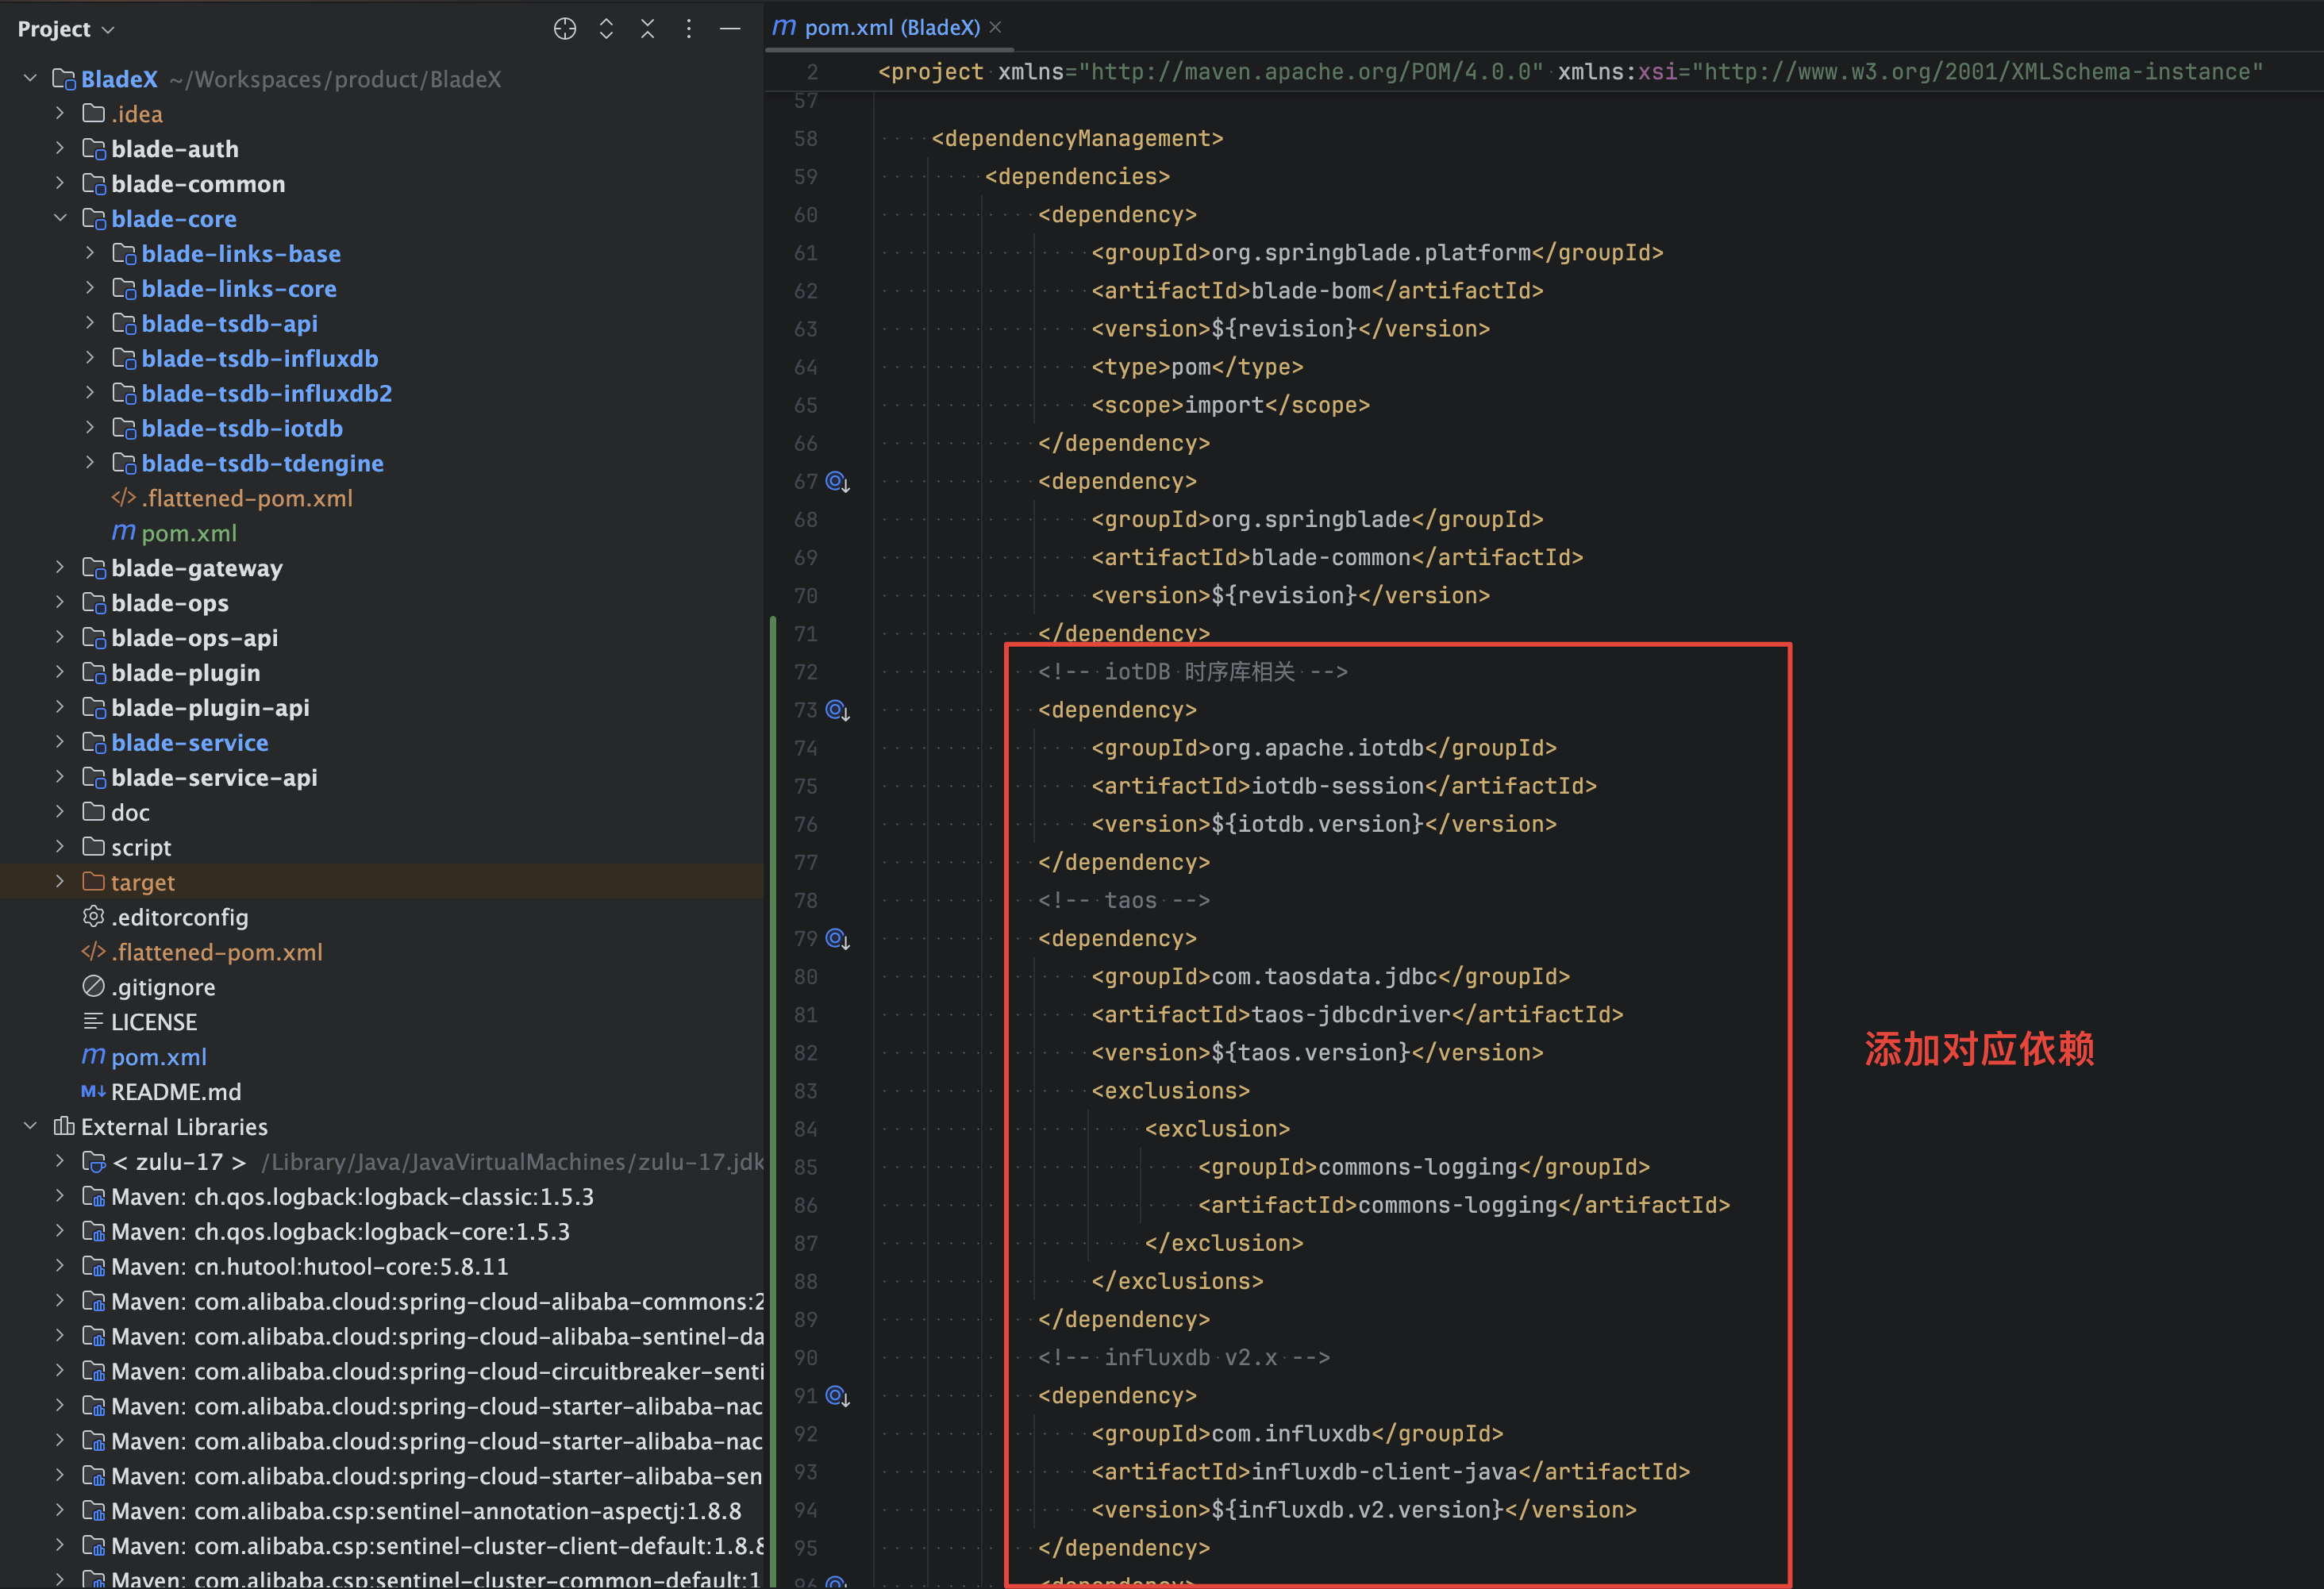This screenshot has height=1589, width=2324.
Task: Select the pom.xml (BladeX) editor tab
Action: point(891,27)
